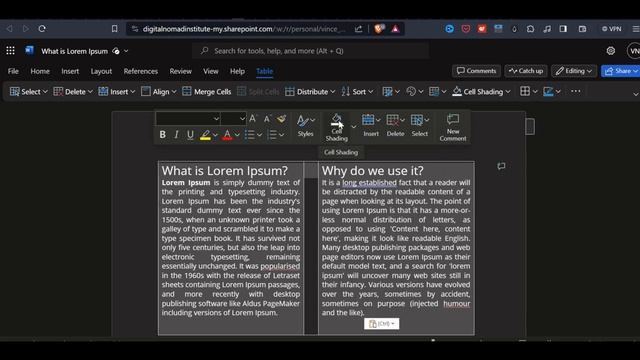The height and width of the screenshot is (360, 640).
Task: Open the ribbon Delete dropdown
Action: click(x=73, y=91)
